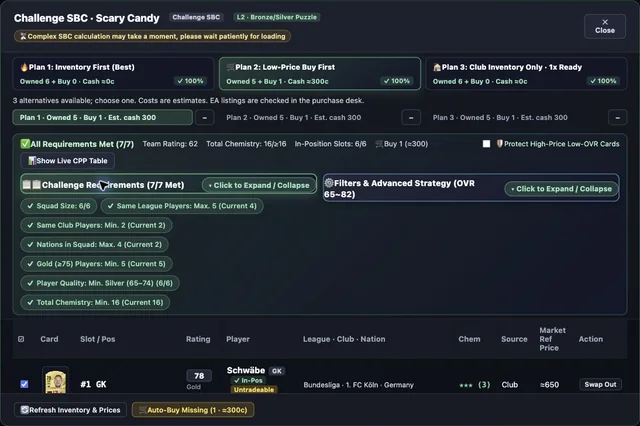Select Plan 3: Club Inventory Only

click(526, 73)
